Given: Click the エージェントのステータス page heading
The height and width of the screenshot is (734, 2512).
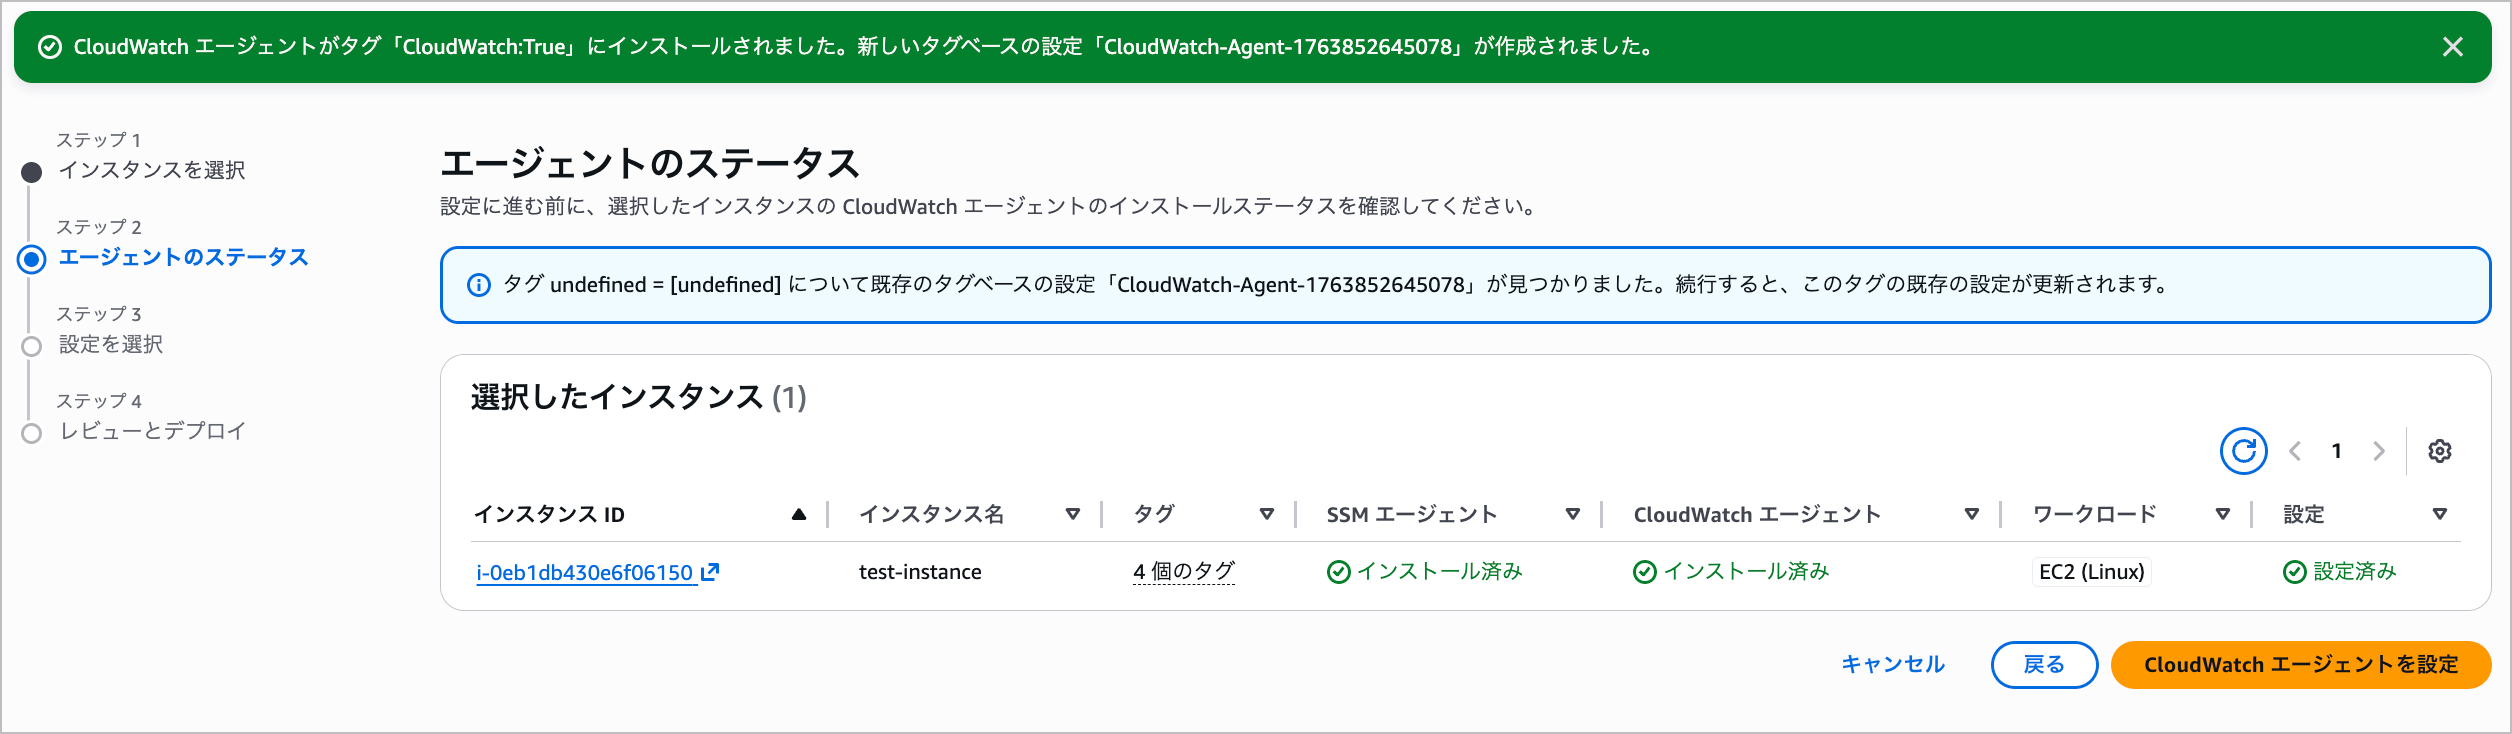Looking at the screenshot, I should [x=650, y=163].
